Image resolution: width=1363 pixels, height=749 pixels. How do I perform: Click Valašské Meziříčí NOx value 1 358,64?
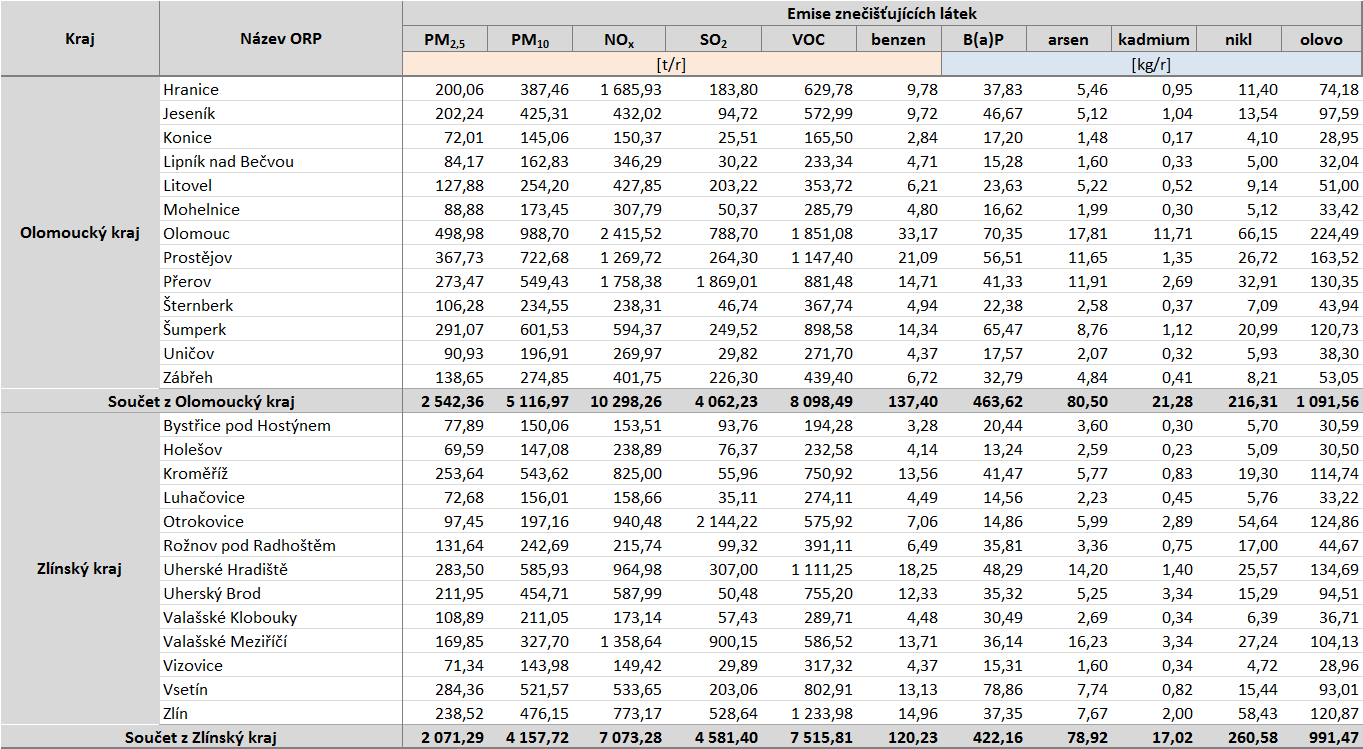point(631,641)
